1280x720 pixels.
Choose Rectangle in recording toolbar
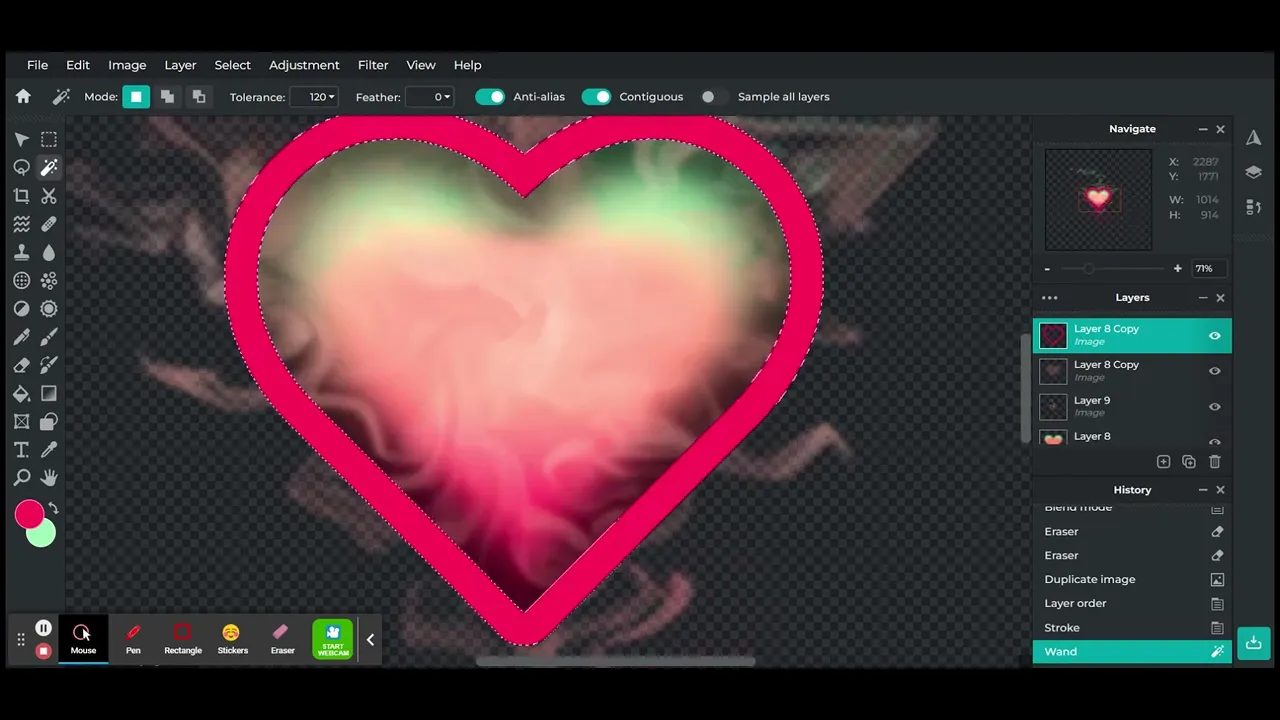coord(183,639)
